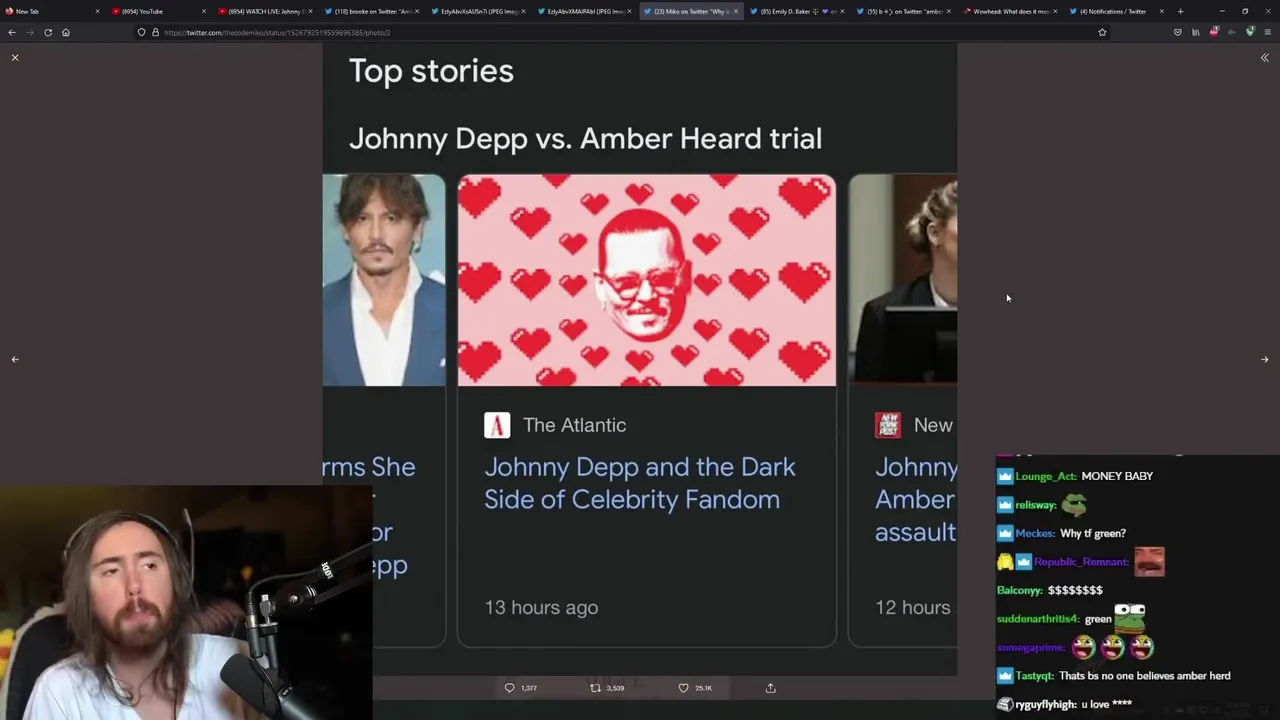Image resolution: width=1280 pixels, height=720 pixels.
Task: Open a new browser tab with plus
Action: coord(1180,11)
